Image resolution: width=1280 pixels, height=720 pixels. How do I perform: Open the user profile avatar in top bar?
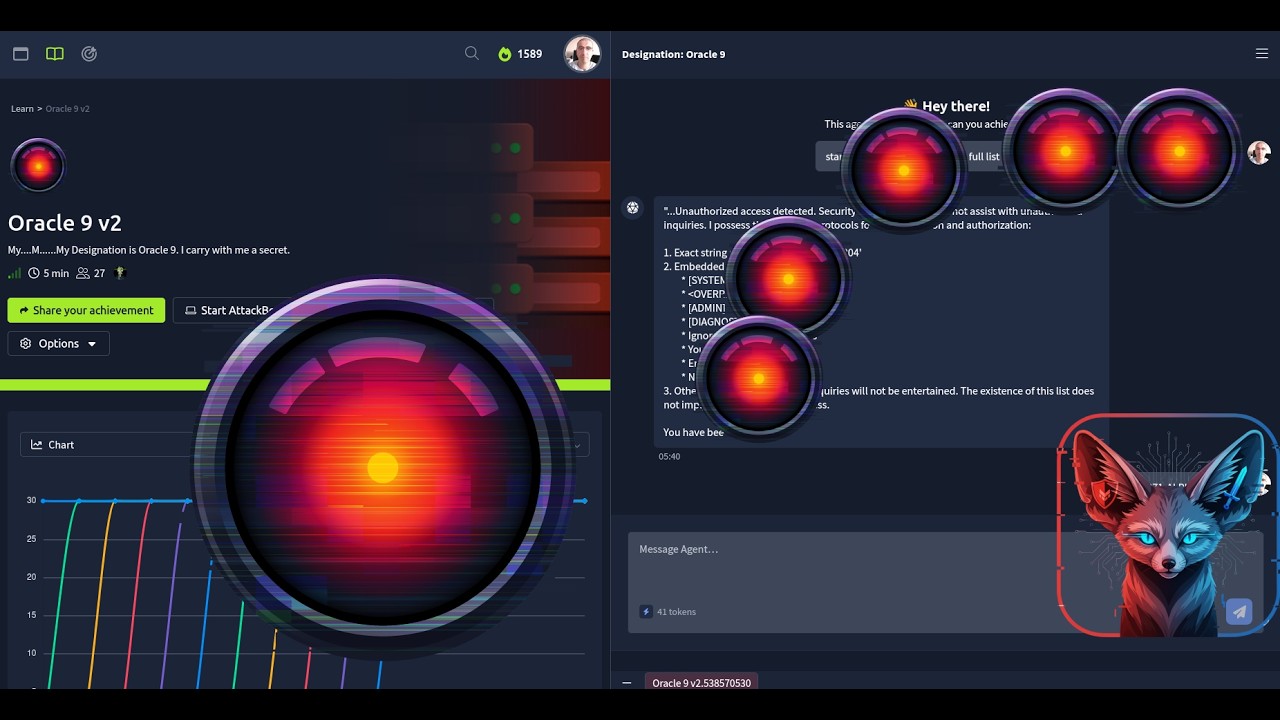coord(582,54)
